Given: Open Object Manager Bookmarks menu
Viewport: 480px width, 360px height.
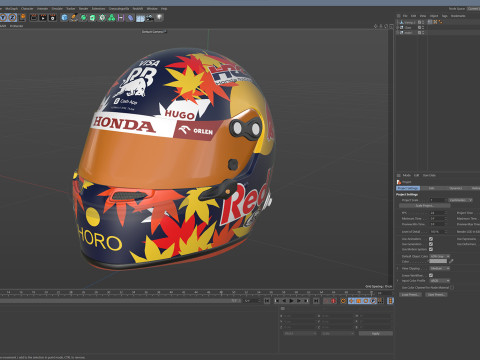Looking at the screenshot, I should coord(458,16).
